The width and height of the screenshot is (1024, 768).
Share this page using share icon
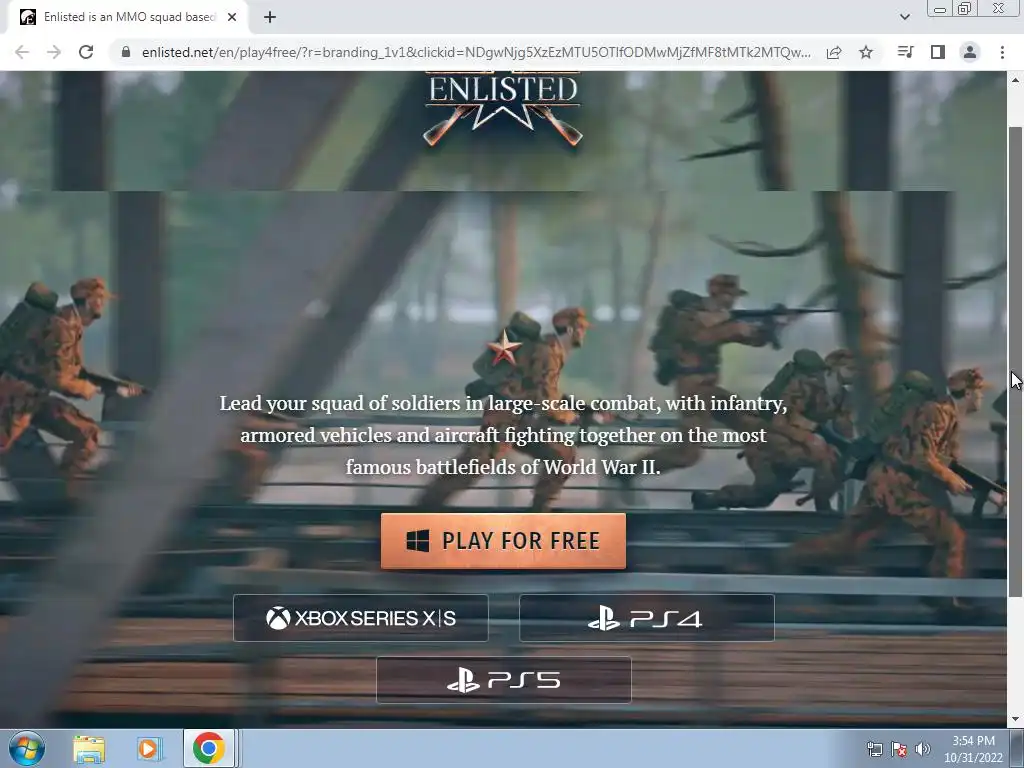tap(834, 52)
